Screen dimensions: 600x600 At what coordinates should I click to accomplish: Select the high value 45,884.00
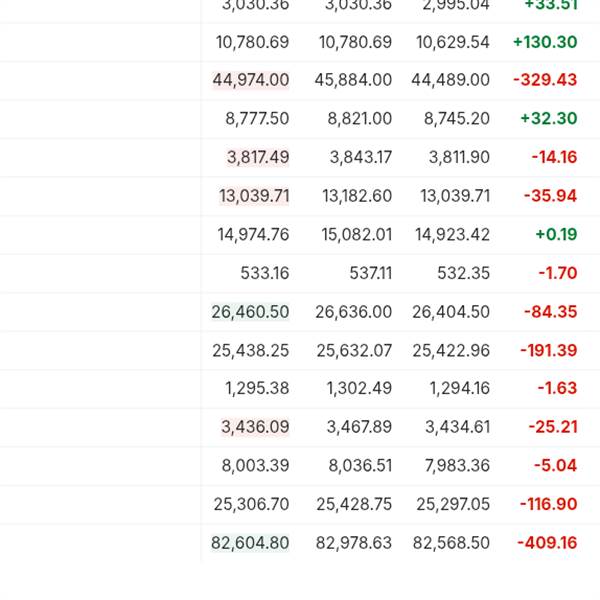[x=353, y=80]
